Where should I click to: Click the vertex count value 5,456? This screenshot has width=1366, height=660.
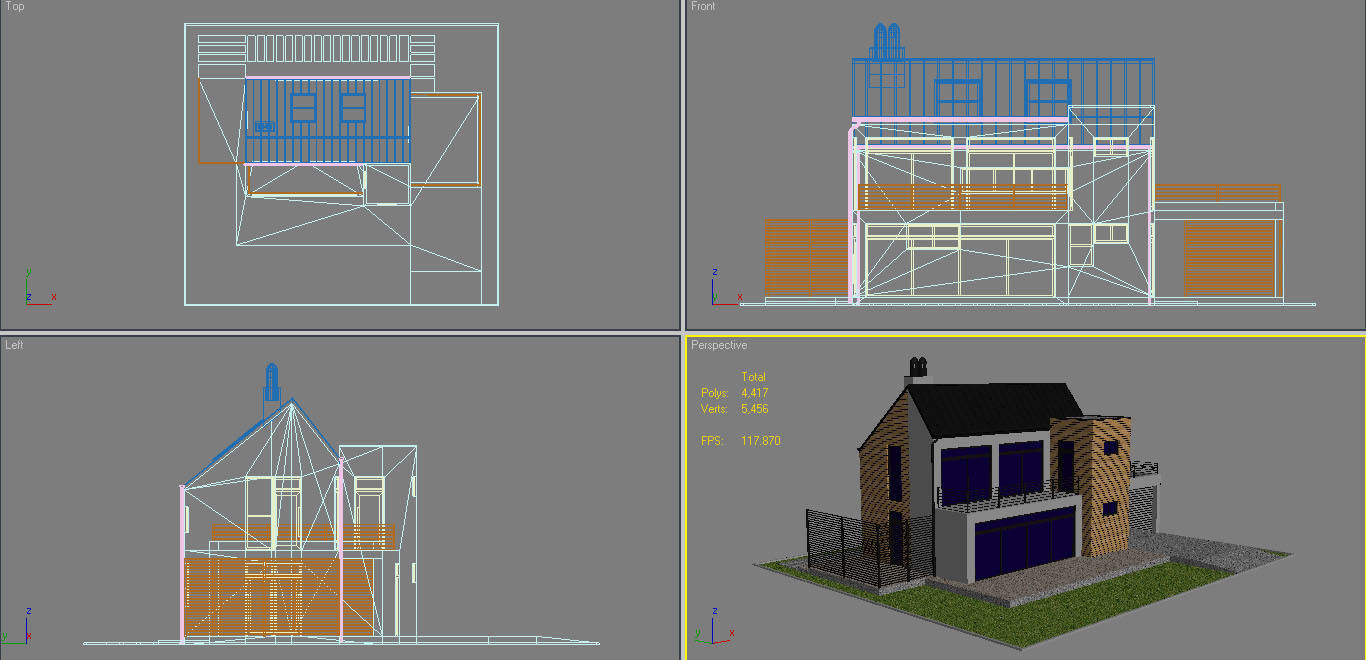pyautogui.click(x=755, y=409)
